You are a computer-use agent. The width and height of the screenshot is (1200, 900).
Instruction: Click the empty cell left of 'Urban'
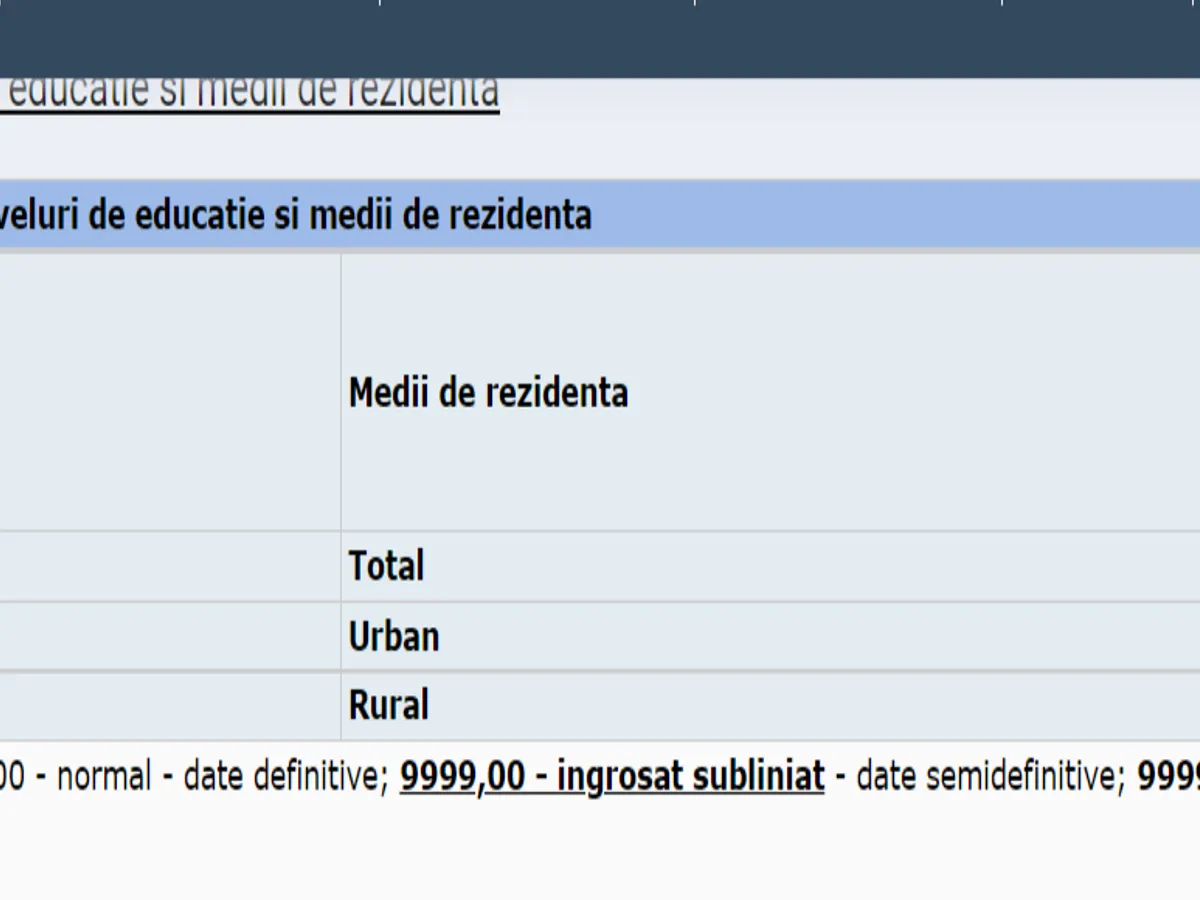(170, 636)
